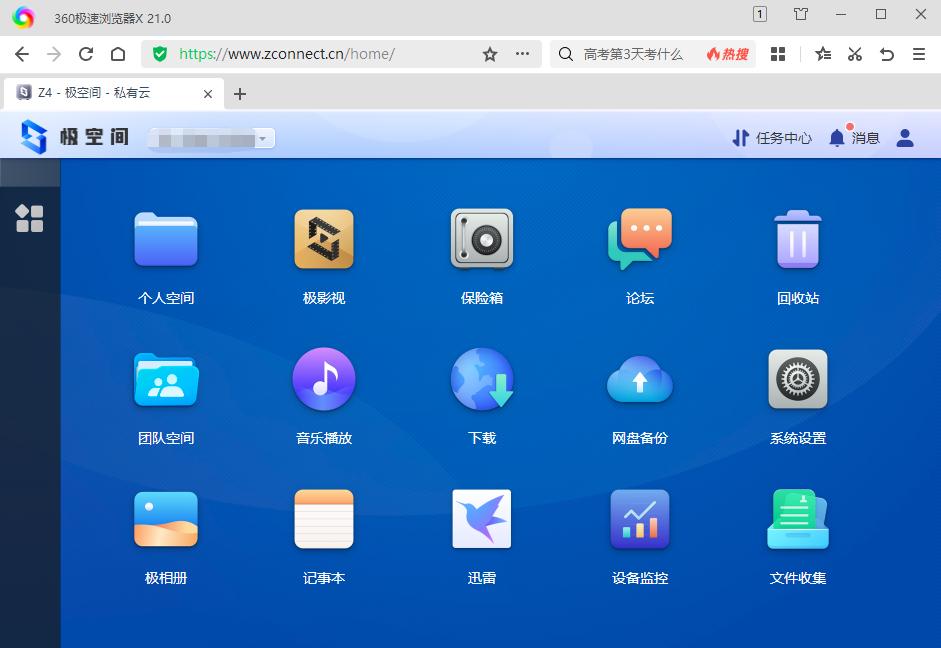
Task: Open the 下载 download manager
Action: tap(481, 379)
